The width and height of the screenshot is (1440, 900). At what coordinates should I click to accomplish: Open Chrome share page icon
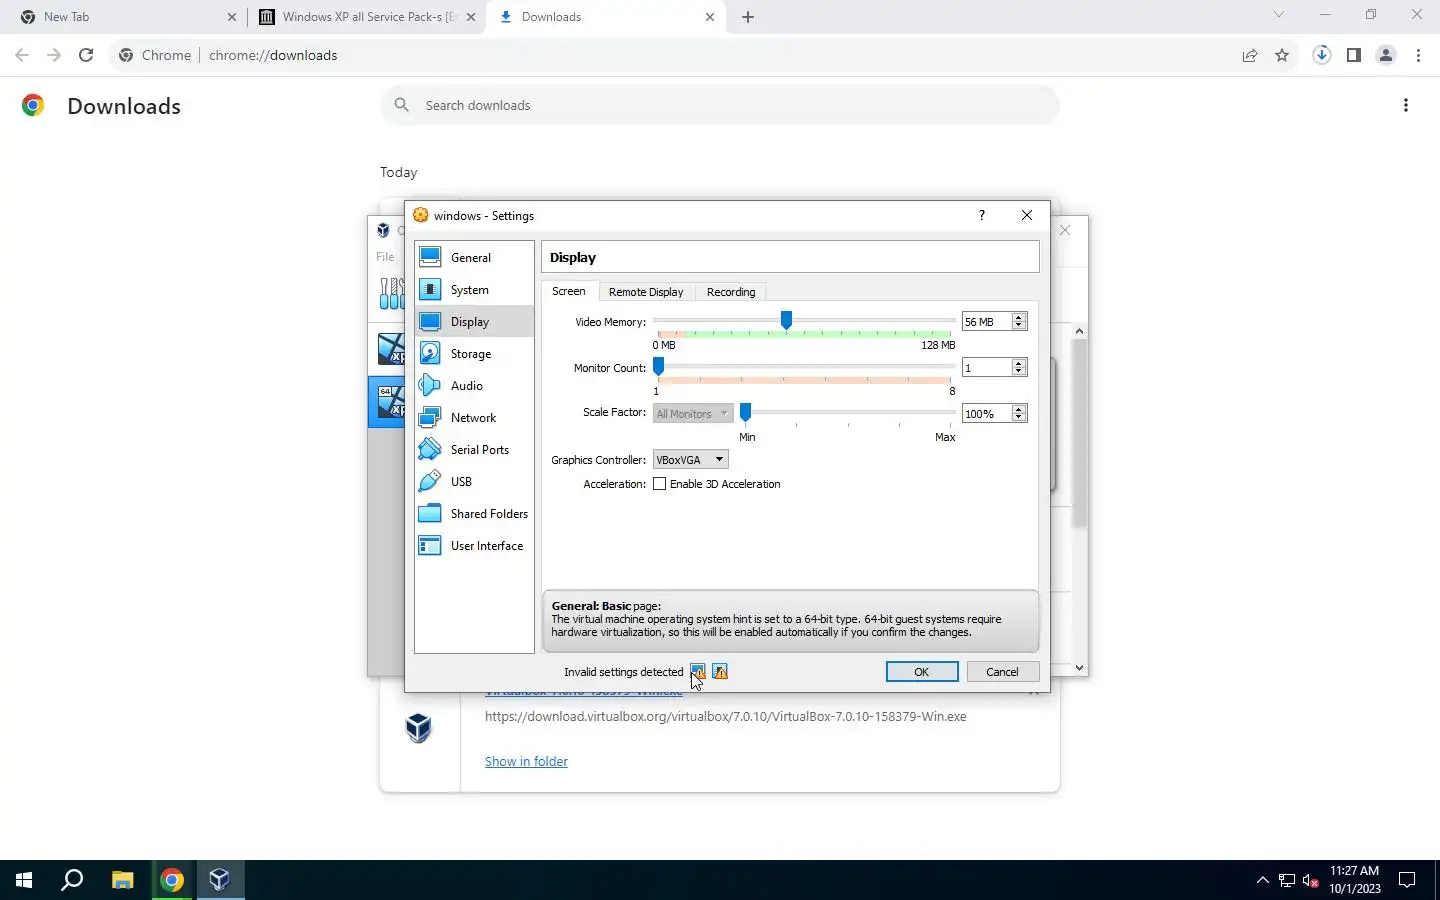pos(1250,55)
